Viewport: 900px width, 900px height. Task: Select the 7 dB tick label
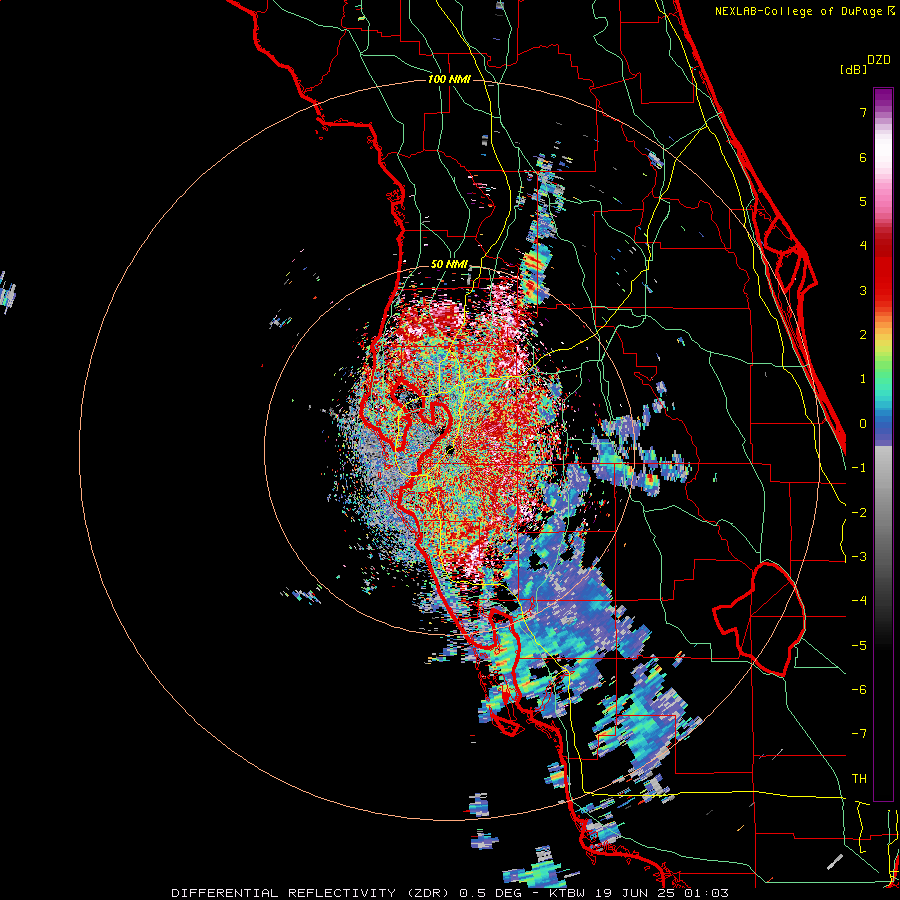(x=863, y=112)
